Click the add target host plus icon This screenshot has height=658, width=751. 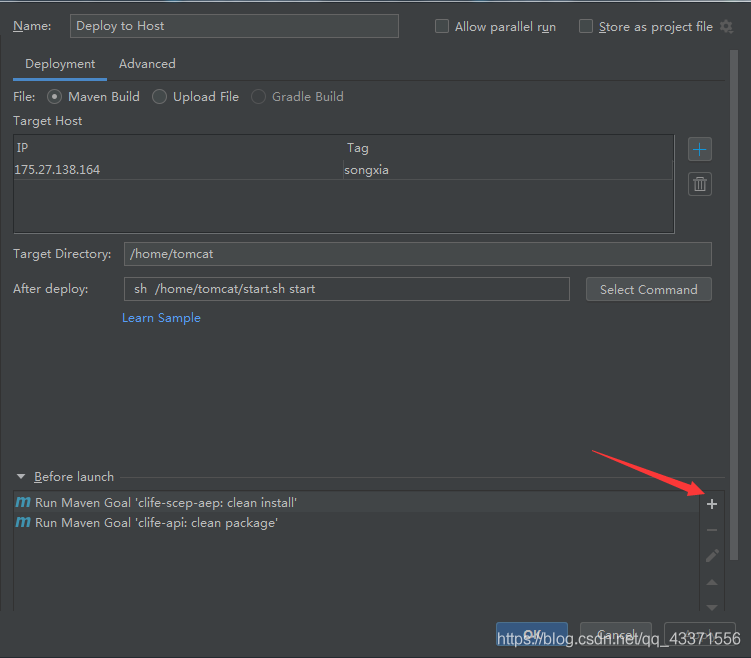click(x=700, y=149)
